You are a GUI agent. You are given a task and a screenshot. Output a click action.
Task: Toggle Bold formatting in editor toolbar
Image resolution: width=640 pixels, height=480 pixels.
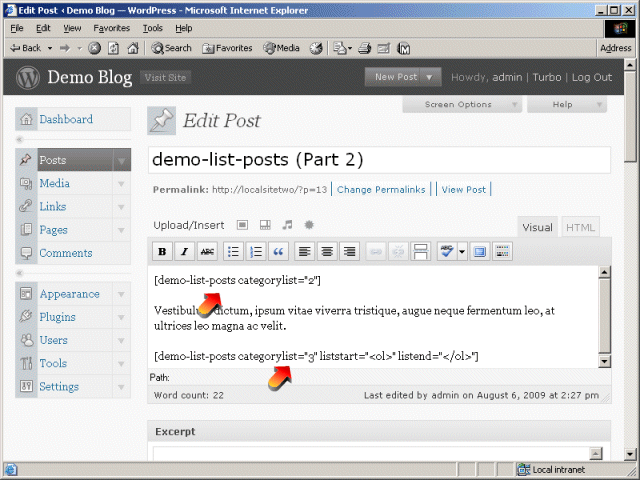pyautogui.click(x=162, y=251)
